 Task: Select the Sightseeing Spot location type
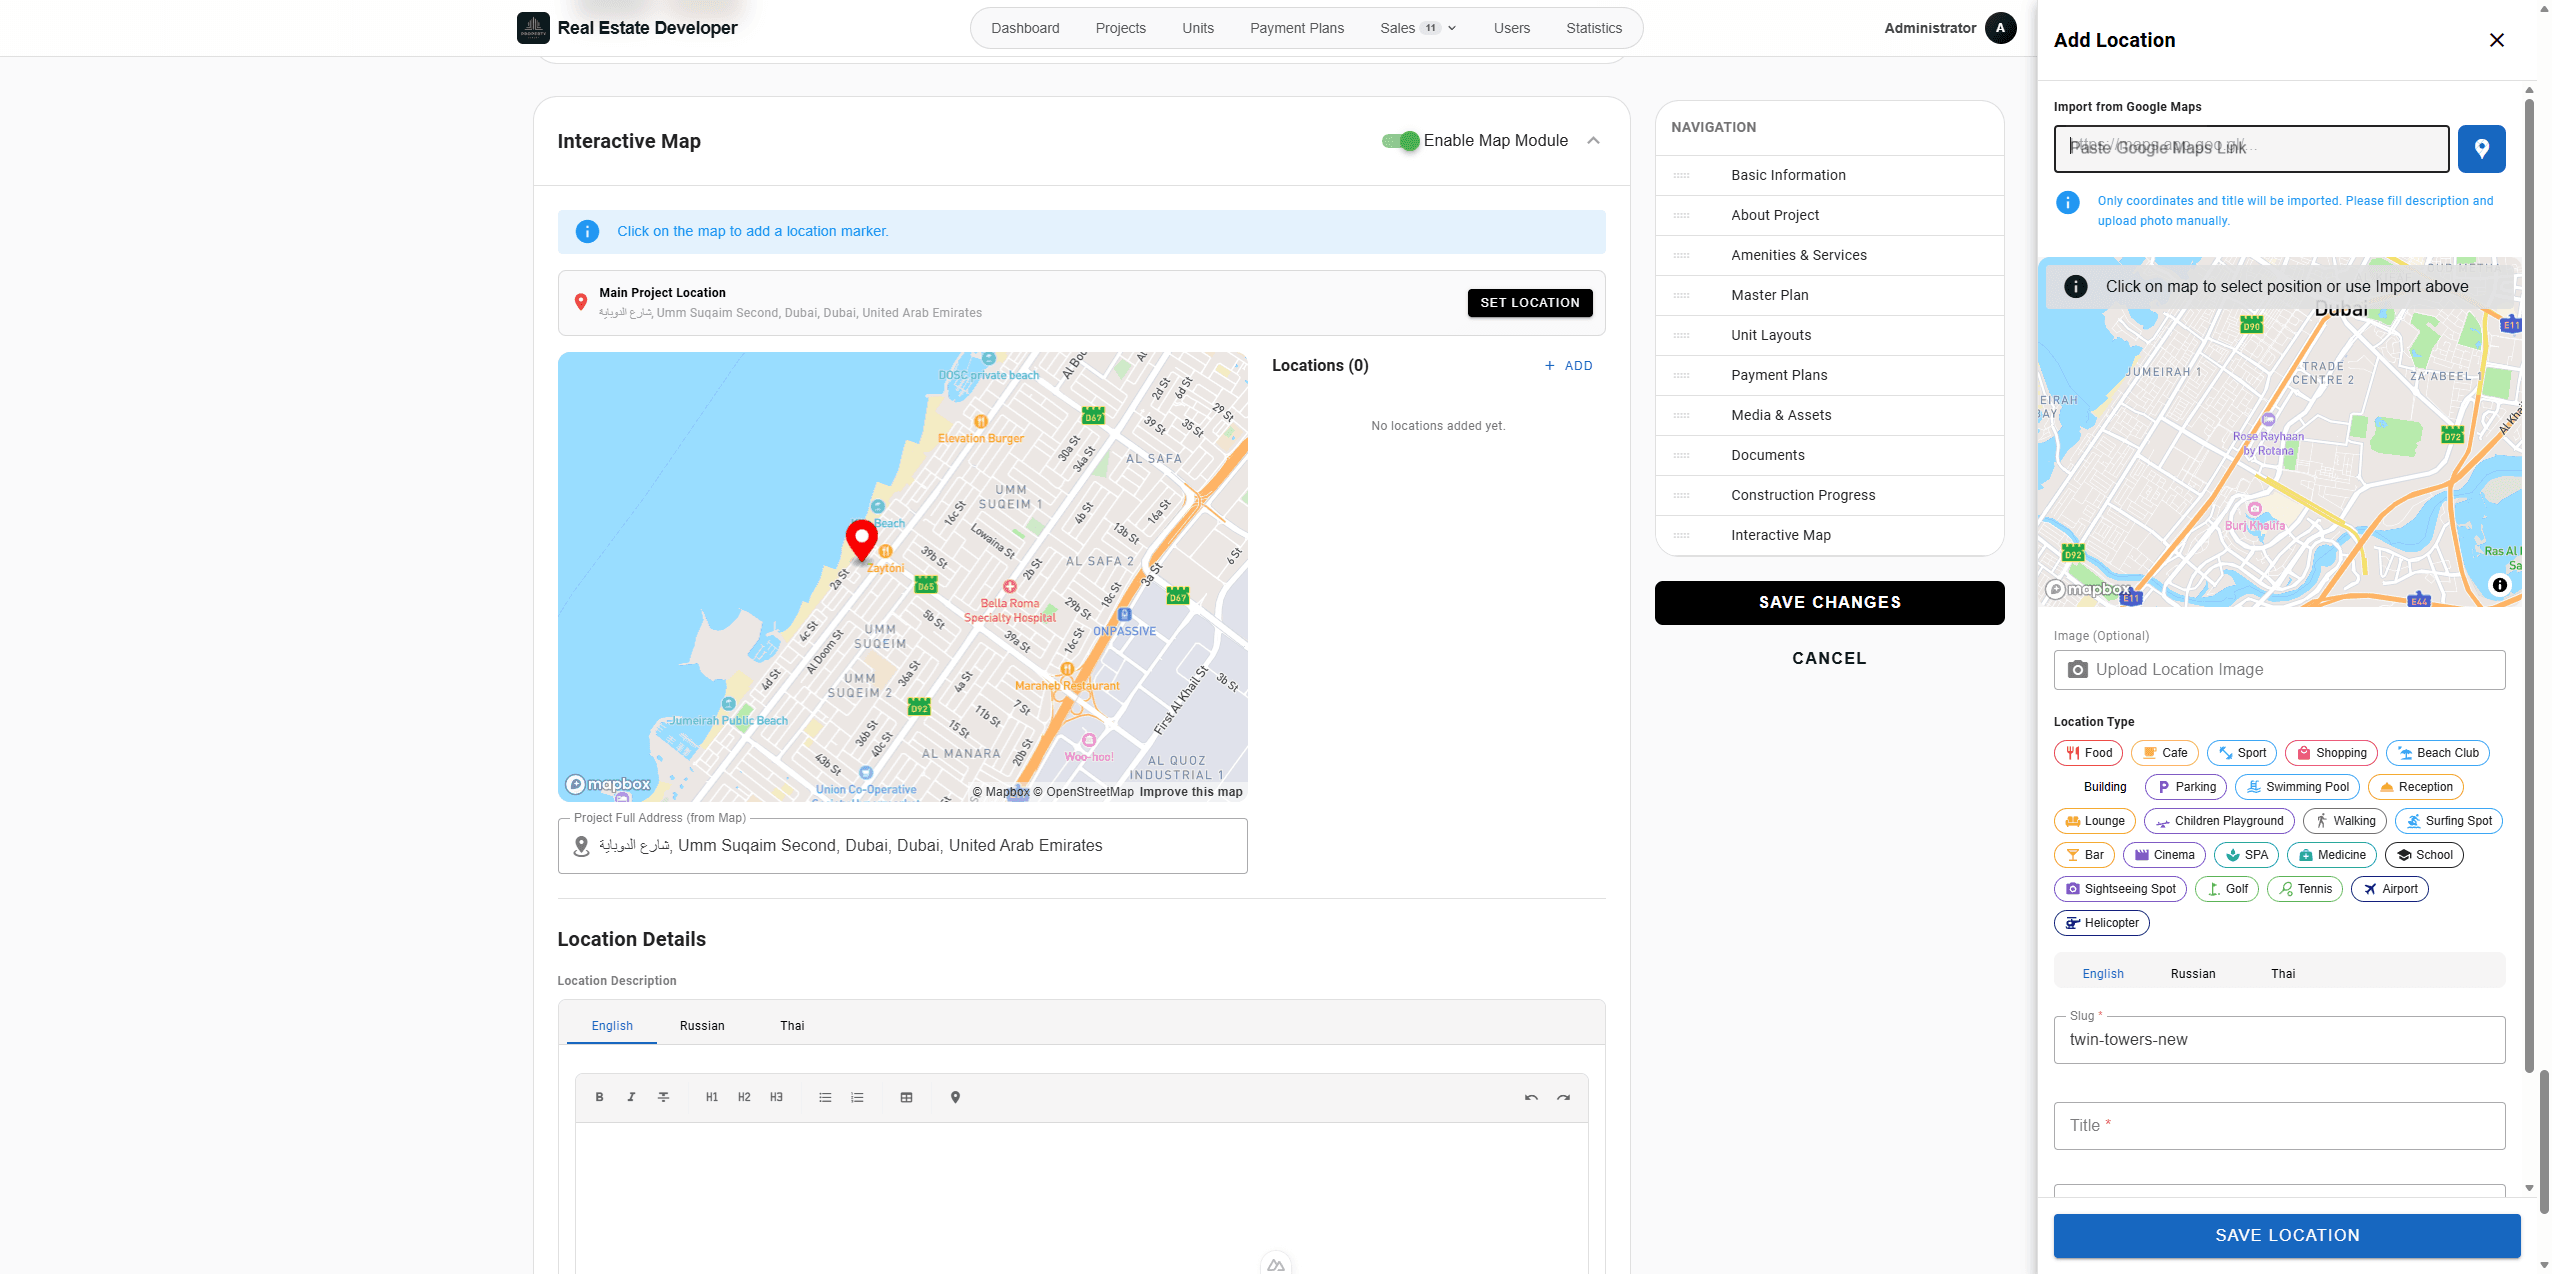tap(2120, 889)
